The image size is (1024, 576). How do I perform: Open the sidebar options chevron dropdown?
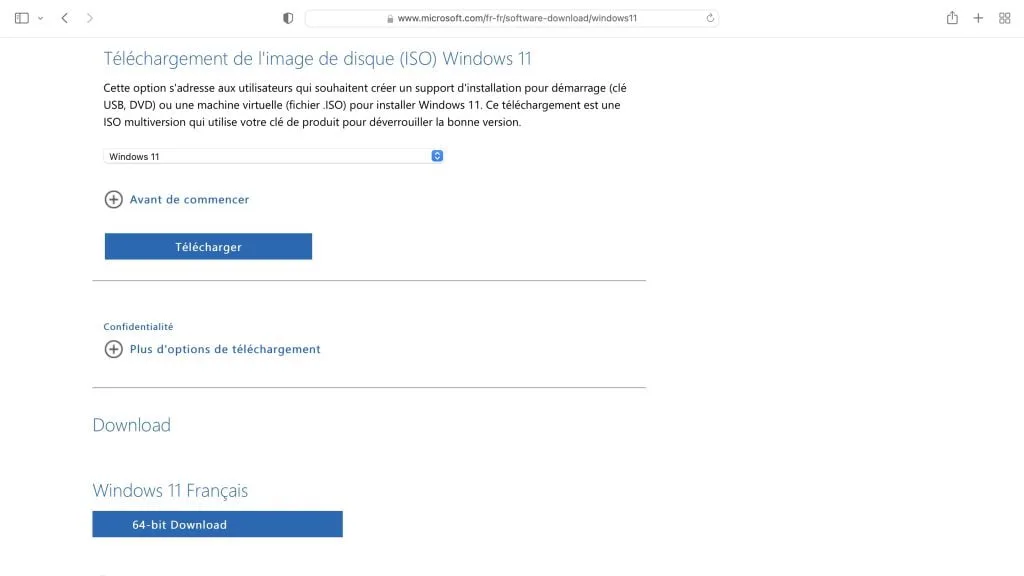(x=40, y=18)
